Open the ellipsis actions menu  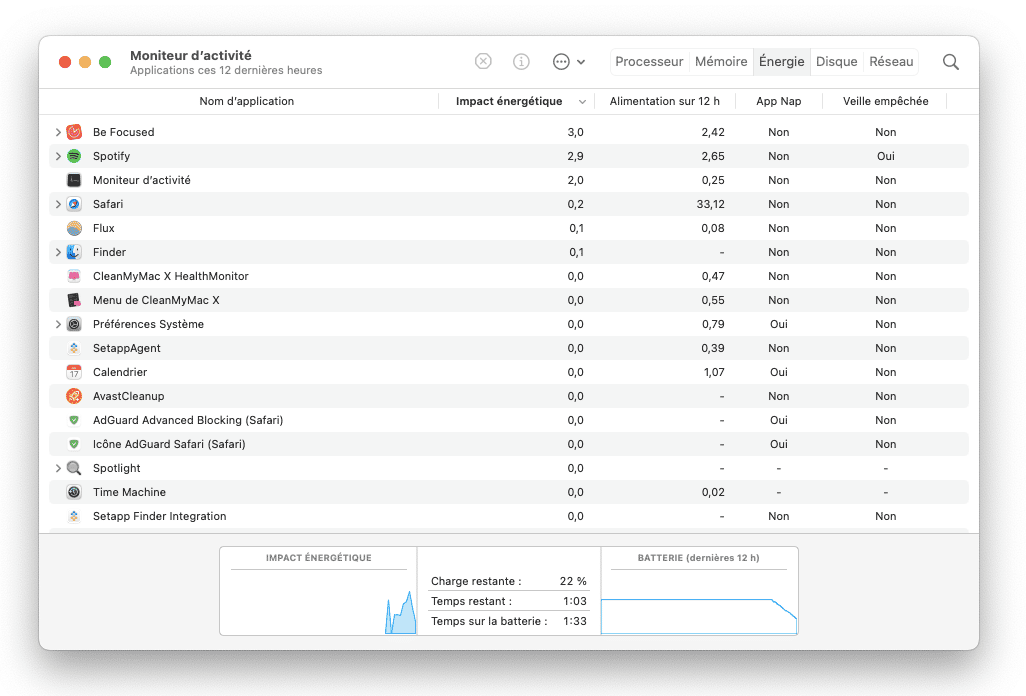coord(569,61)
